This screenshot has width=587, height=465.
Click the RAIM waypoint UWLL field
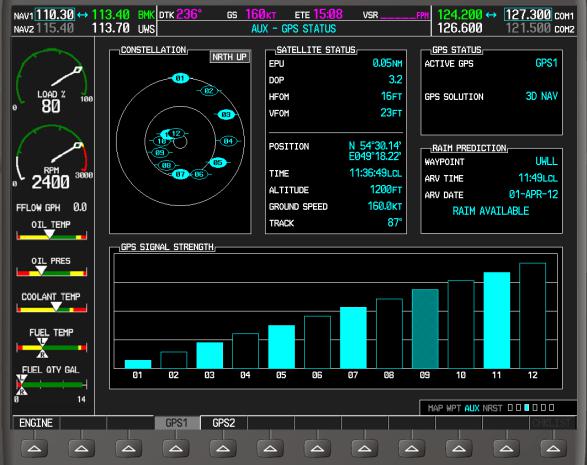546,161
